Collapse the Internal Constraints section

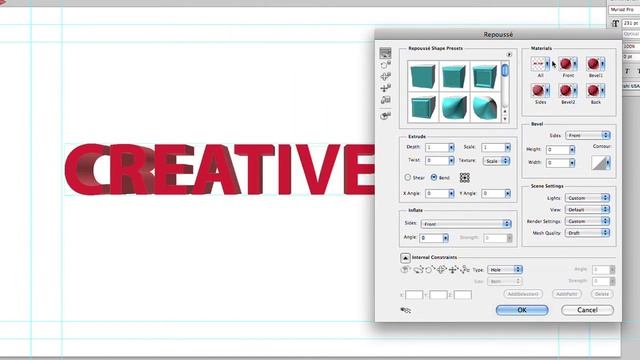[x=405, y=258]
